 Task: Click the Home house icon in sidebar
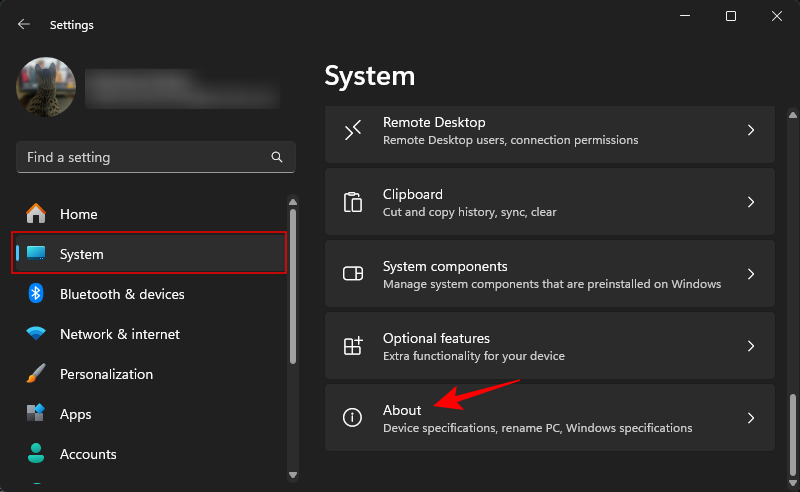36,214
